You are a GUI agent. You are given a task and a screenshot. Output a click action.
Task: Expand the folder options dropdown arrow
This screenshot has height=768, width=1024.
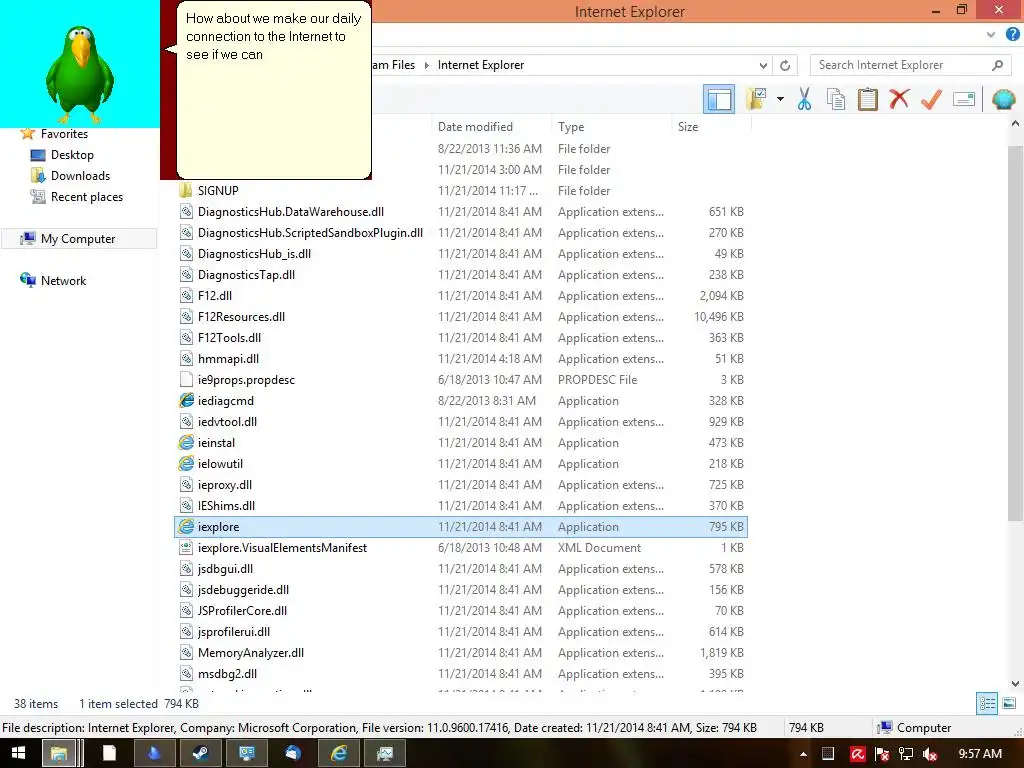[x=780, y=99]
